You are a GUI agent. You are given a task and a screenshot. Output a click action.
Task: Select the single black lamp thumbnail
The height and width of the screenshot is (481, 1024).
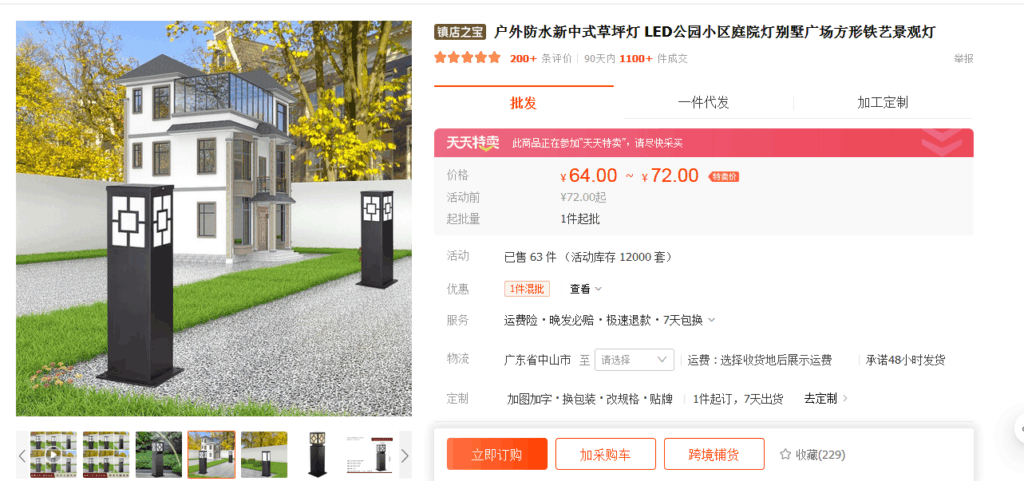point(318,454)
